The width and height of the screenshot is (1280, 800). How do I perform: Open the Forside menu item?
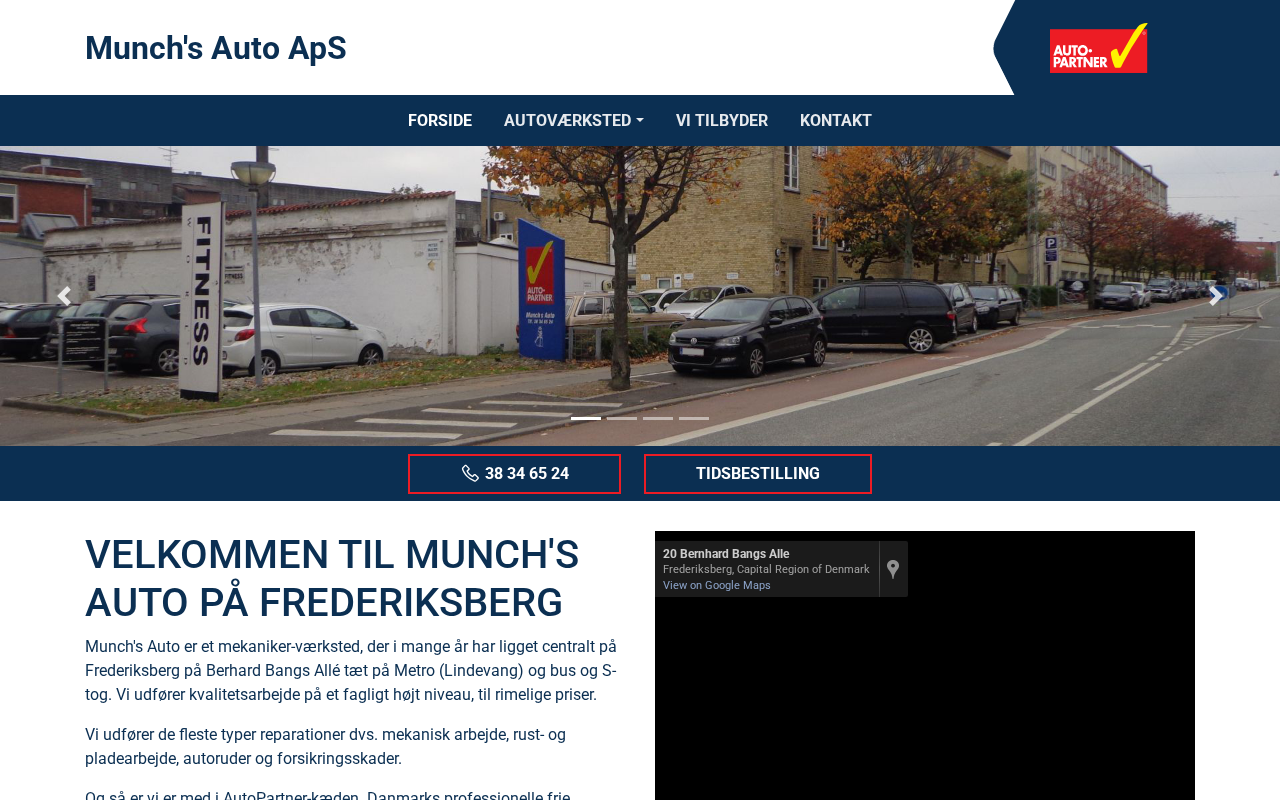click(x=440, y=121)
